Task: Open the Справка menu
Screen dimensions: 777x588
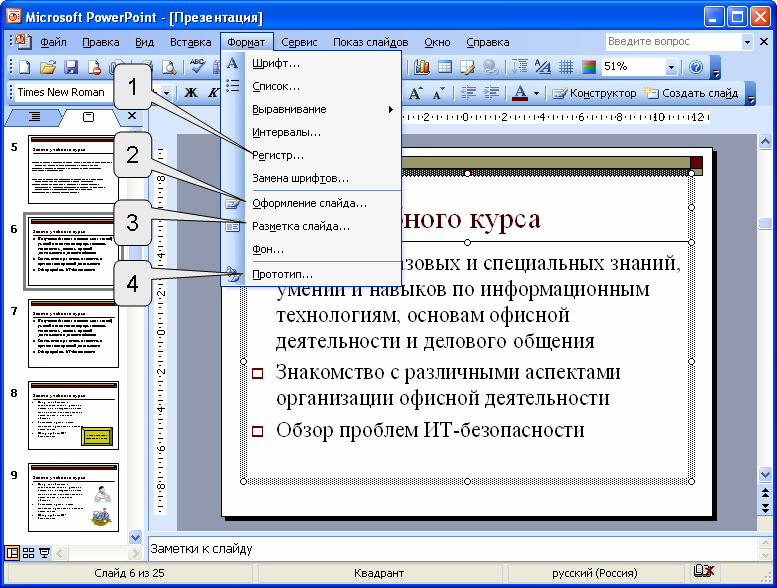Action: tap(488, 42)
